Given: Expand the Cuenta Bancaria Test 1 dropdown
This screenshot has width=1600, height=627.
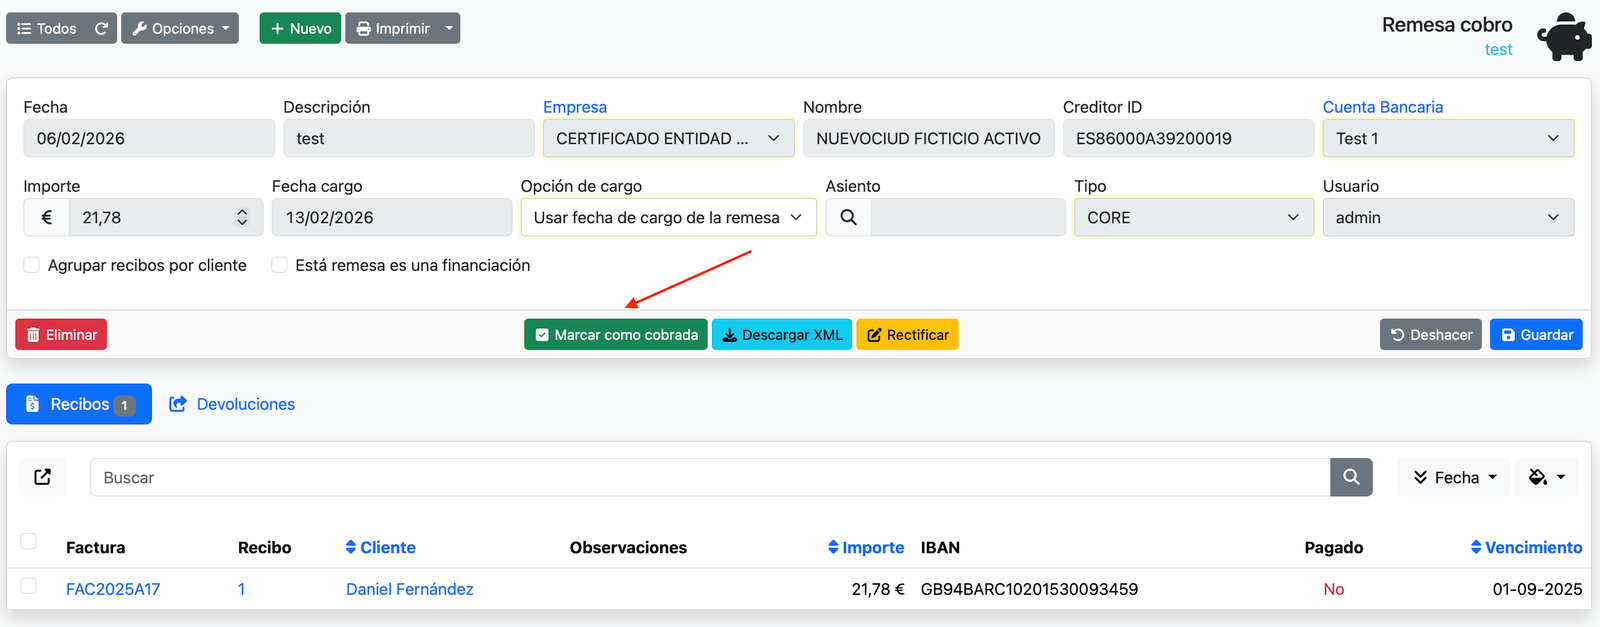Looking at the screenshot, I should pyautogui.click(x=1449, y=138).
